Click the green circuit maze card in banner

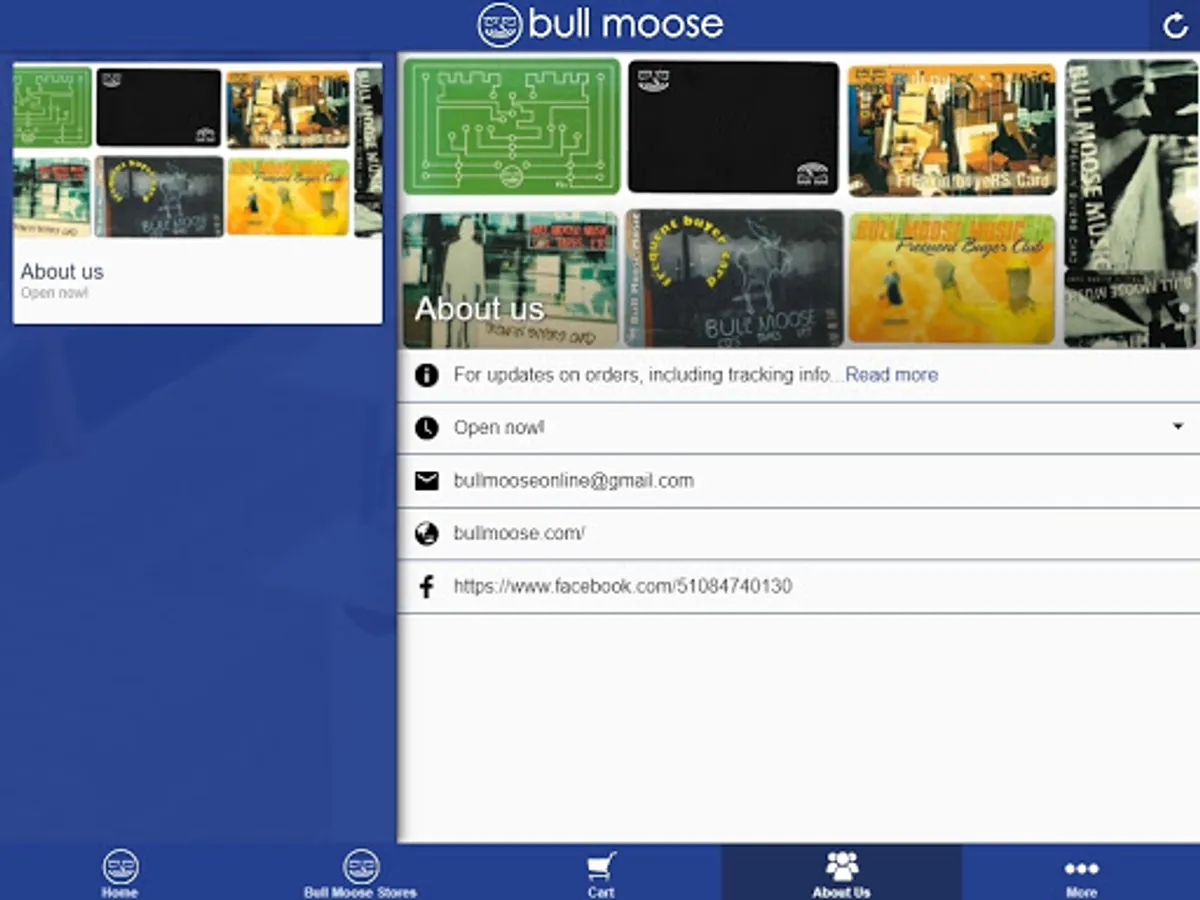point(511,126)
